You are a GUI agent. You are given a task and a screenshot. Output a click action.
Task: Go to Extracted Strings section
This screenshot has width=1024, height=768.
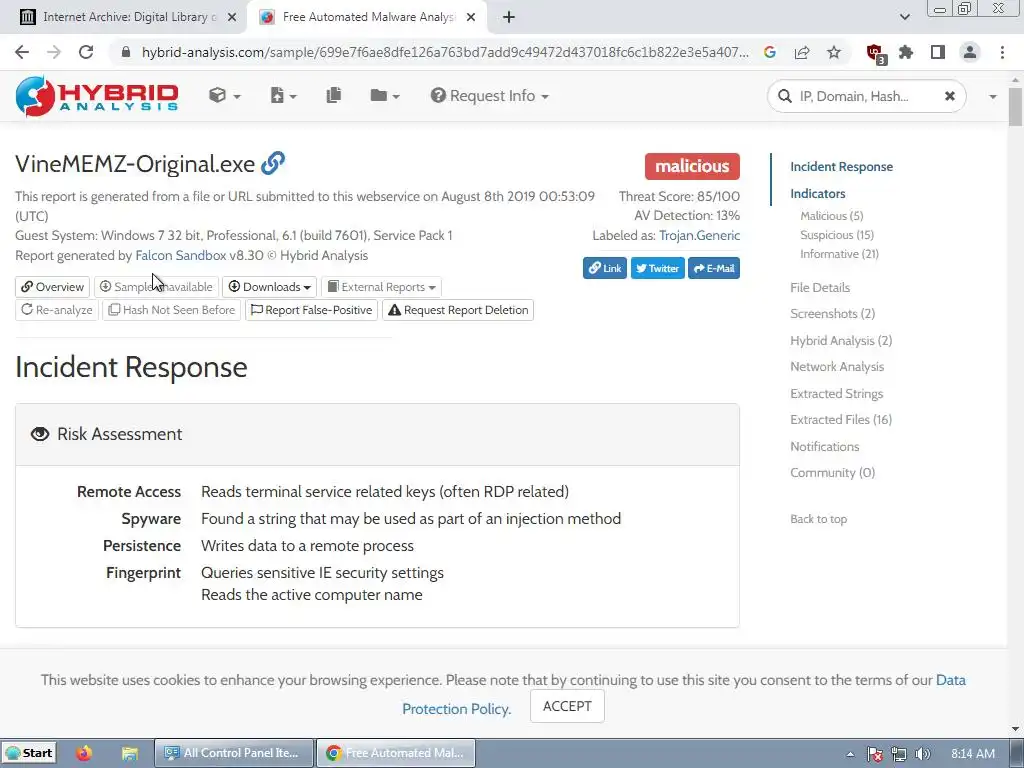point(836,393)
